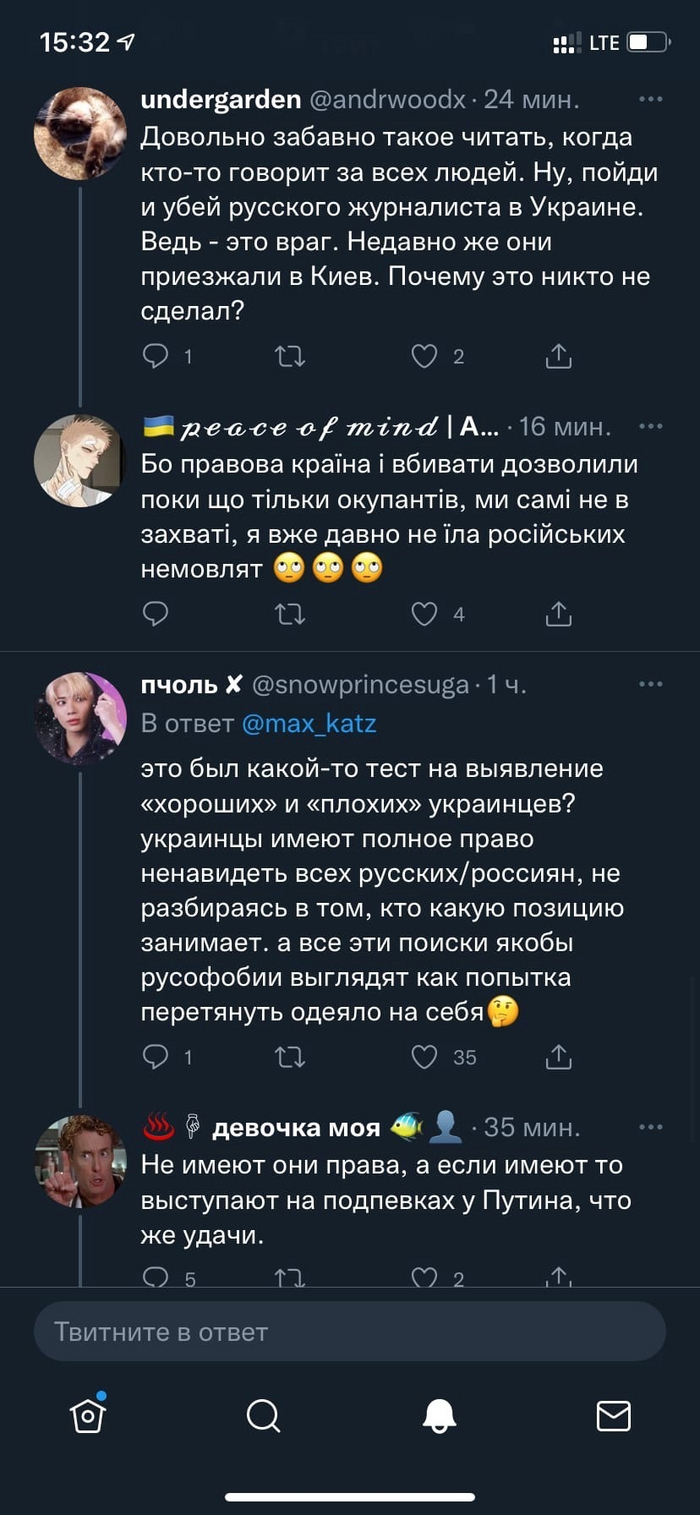Open more options on пчоль tweet
Viewport: 700px width, 1515px height.
[651, 684]
